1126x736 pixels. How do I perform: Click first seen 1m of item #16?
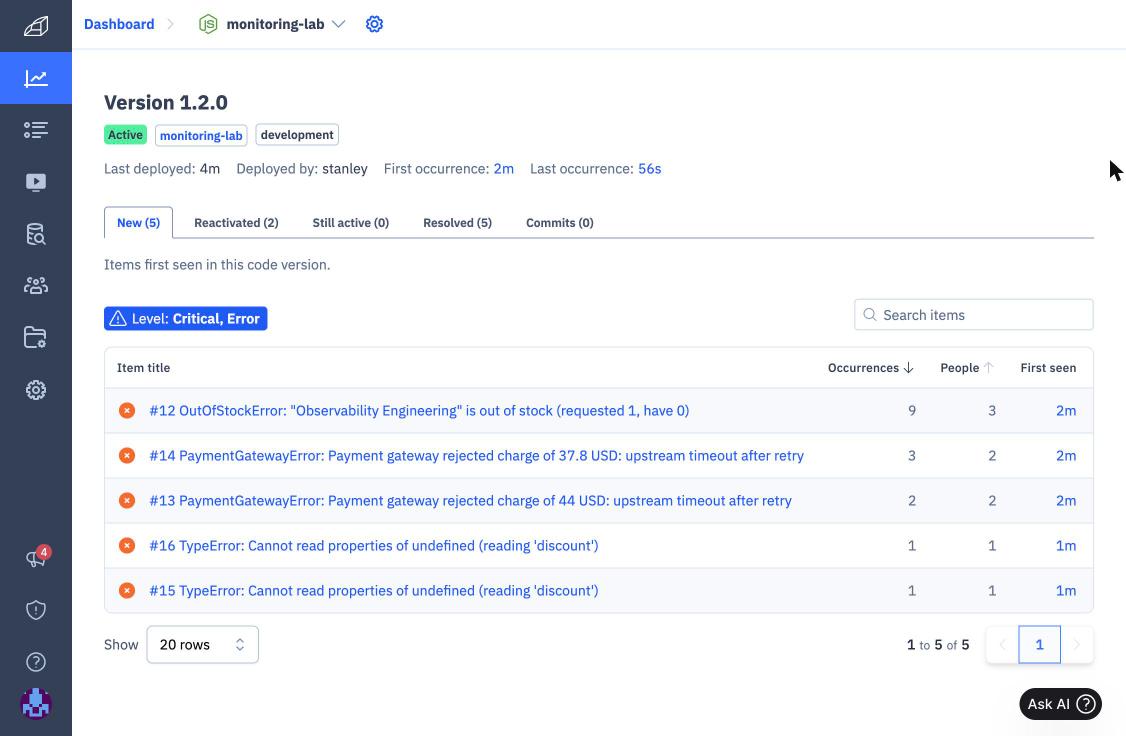coord(1066,546)
